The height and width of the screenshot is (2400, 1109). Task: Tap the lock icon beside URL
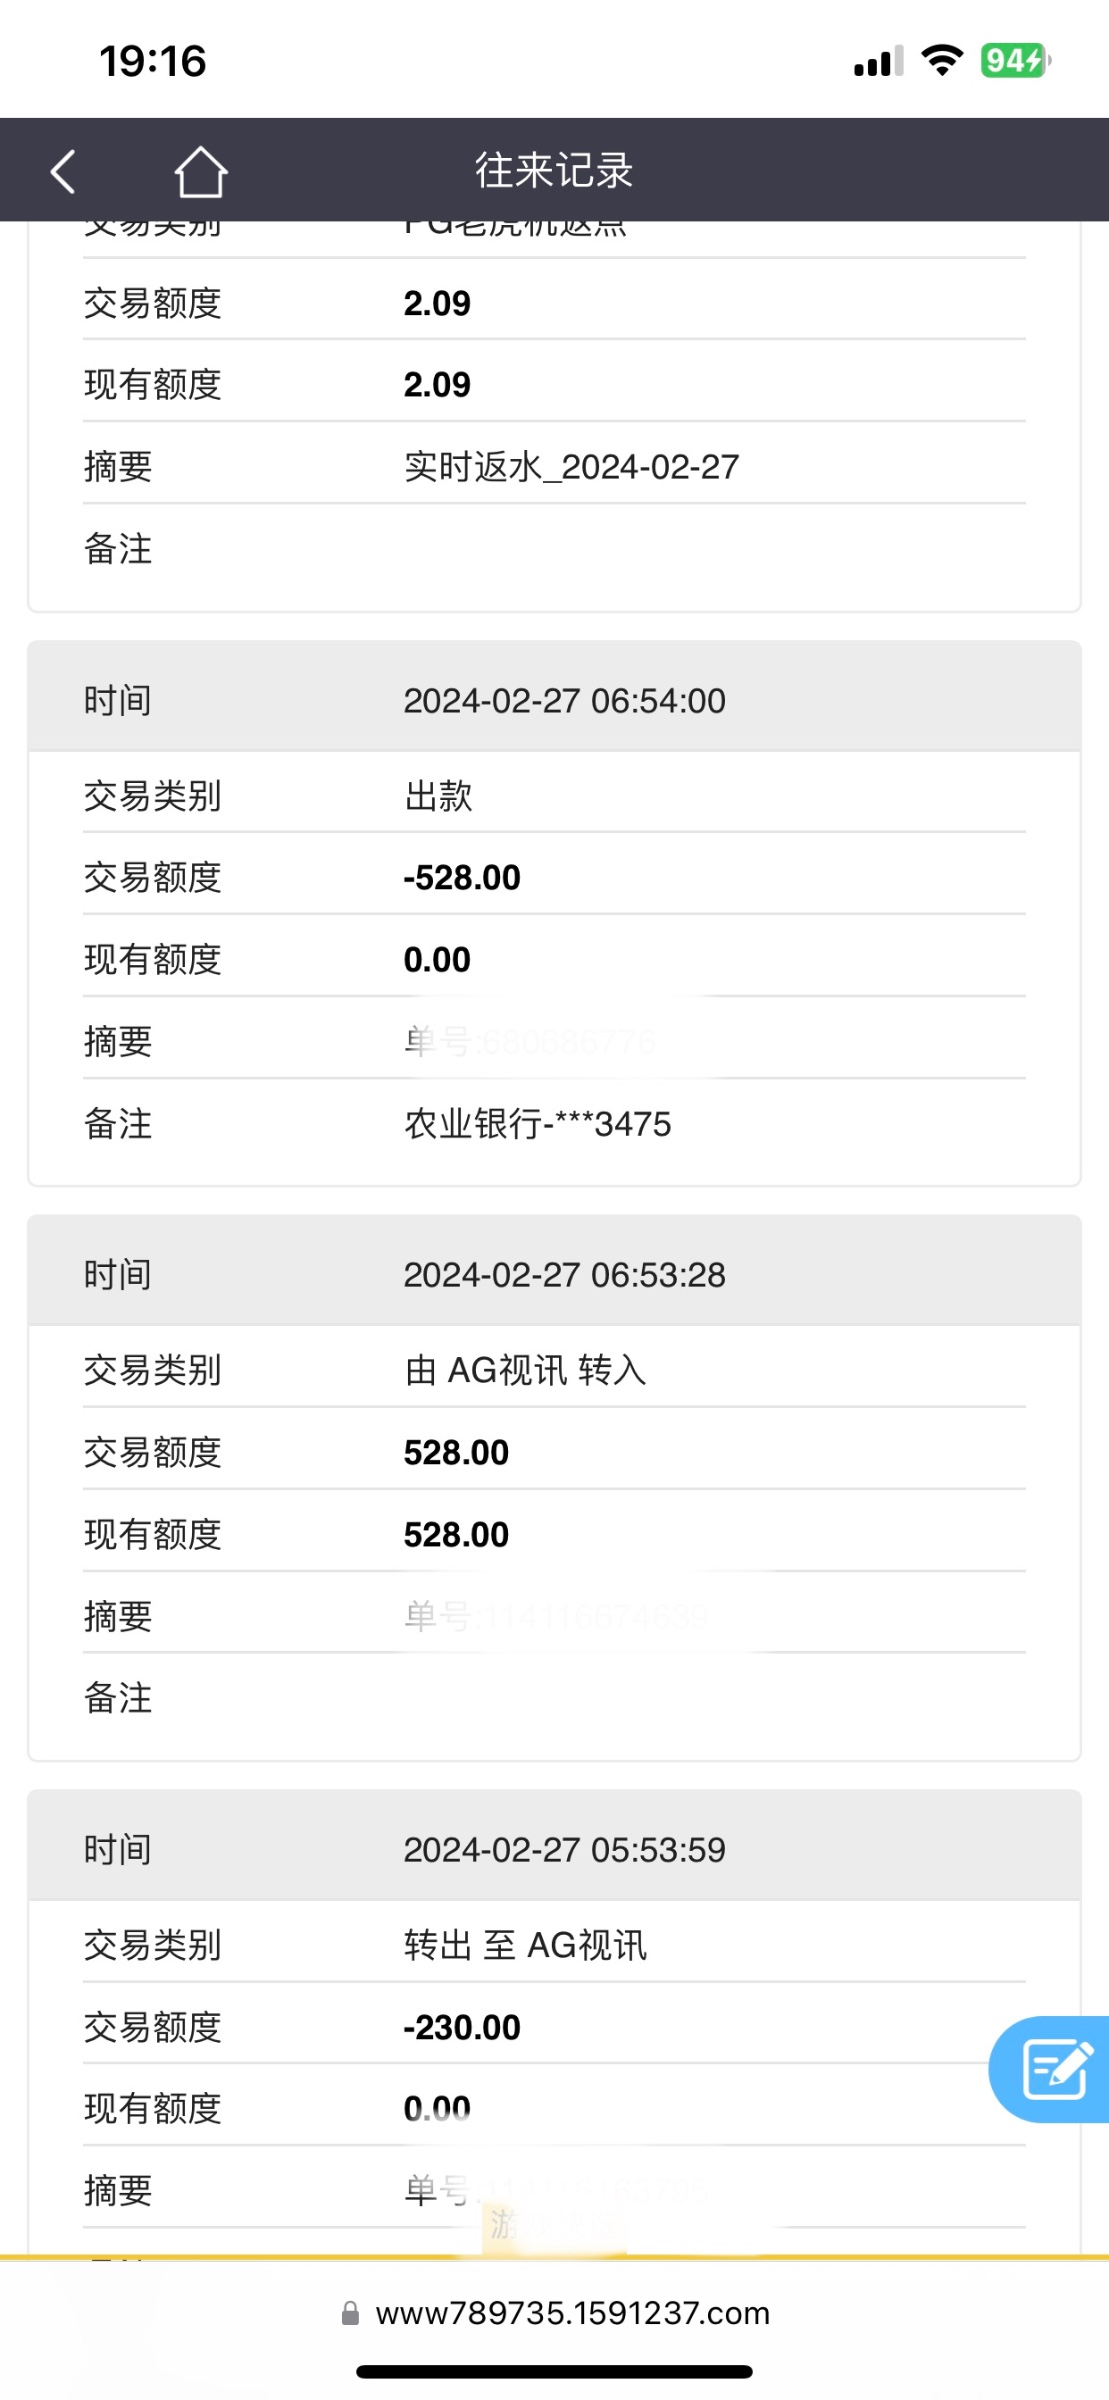pos(350,2313)
